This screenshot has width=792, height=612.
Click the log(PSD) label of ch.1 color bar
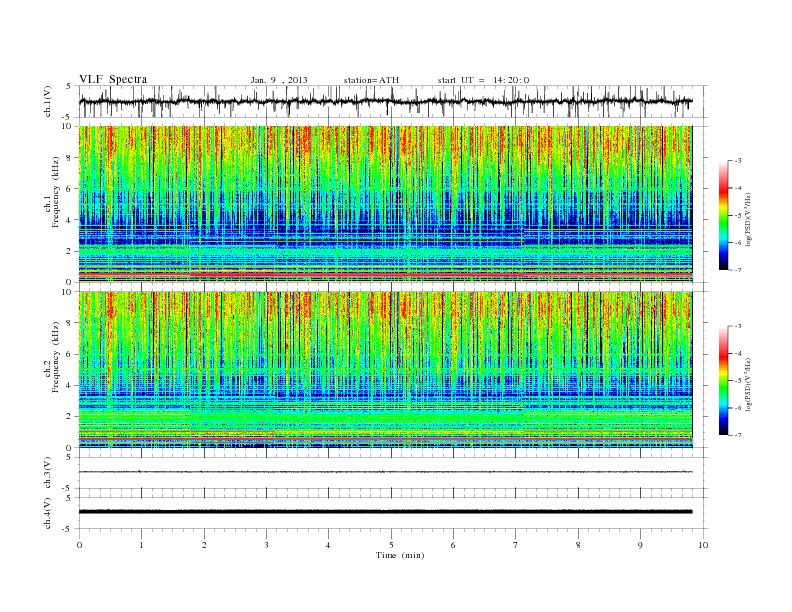click(749, 217)
